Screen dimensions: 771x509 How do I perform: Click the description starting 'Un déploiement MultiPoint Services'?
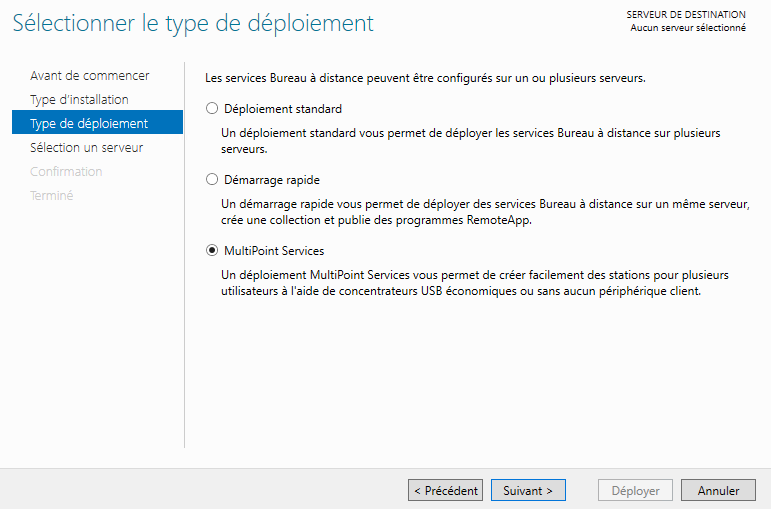point(474,283)
